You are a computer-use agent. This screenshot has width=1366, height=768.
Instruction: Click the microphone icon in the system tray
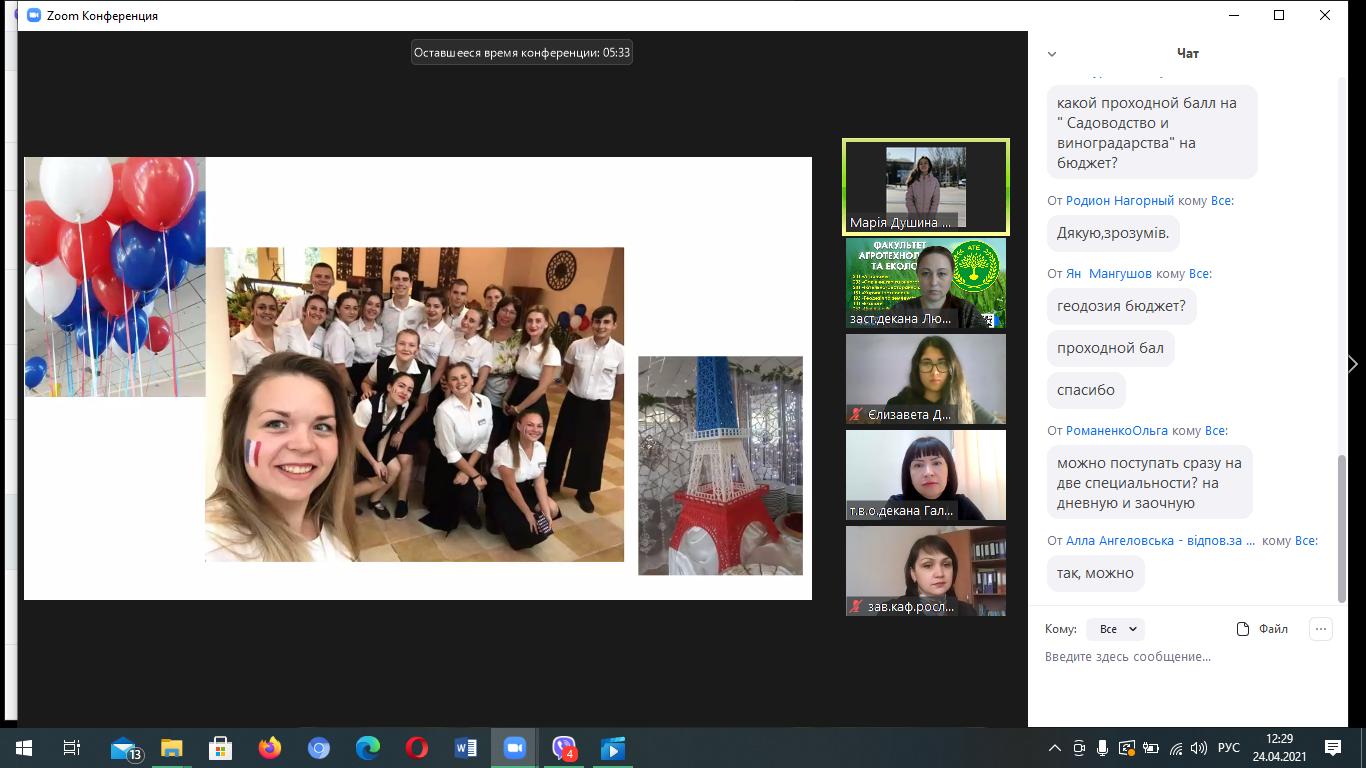1102,748
